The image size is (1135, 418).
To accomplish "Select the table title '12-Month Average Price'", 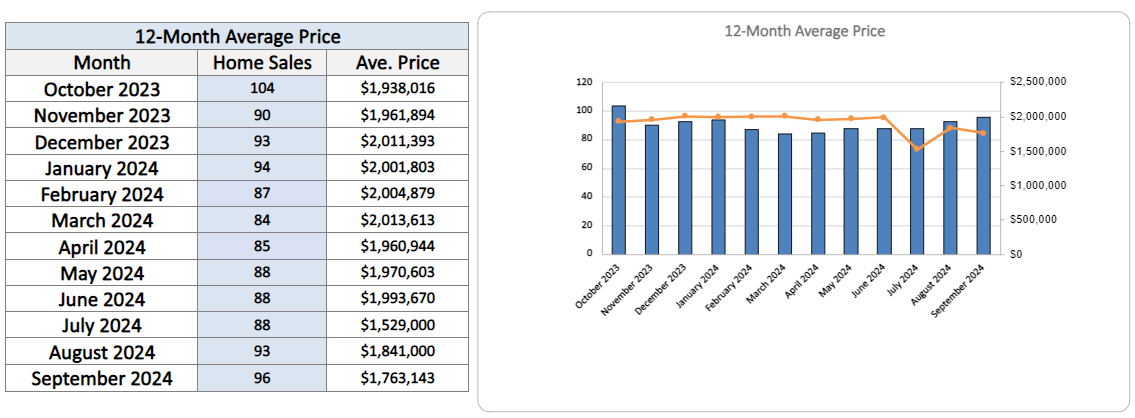I will point(237,35).
